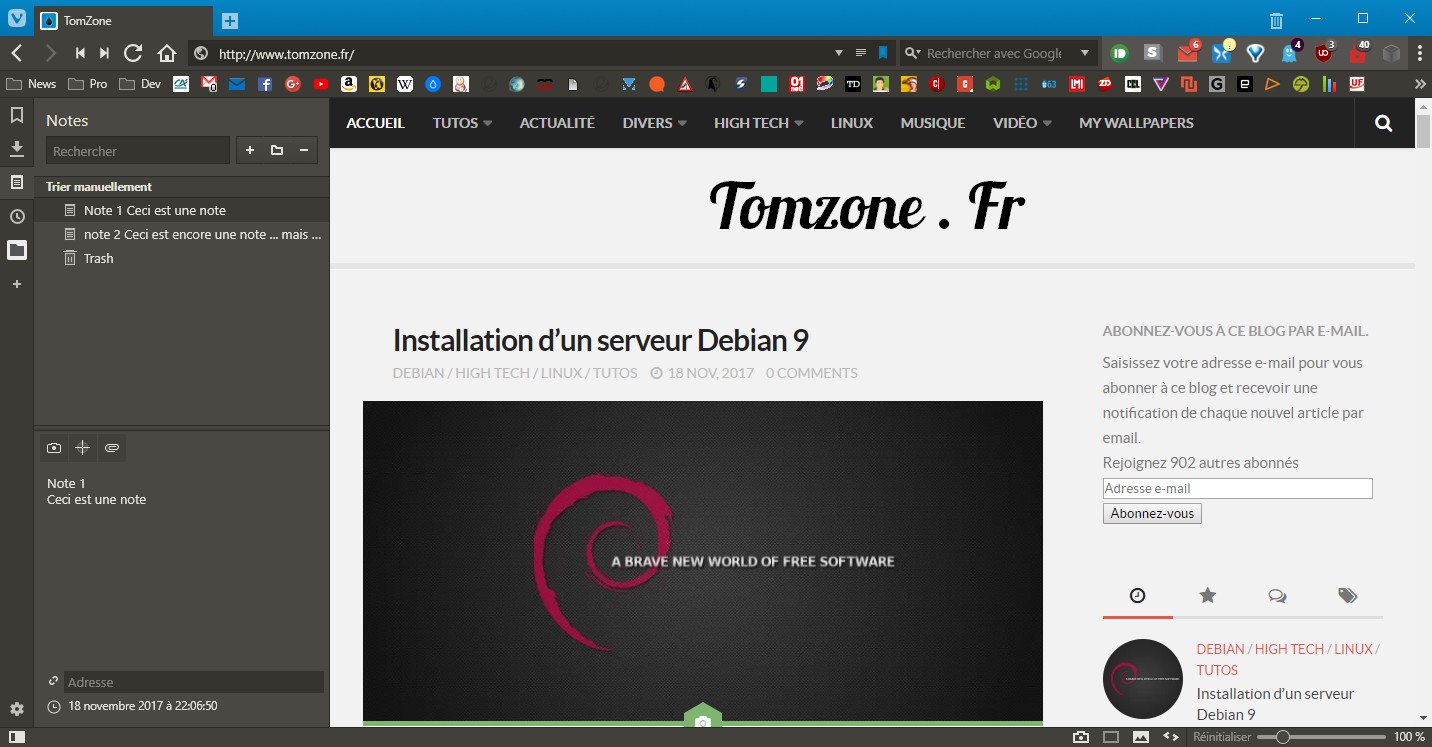Open the Amazon bookmark
Image resolution: width=1432 pixels, height=747 pixels.
coord(349,84)
